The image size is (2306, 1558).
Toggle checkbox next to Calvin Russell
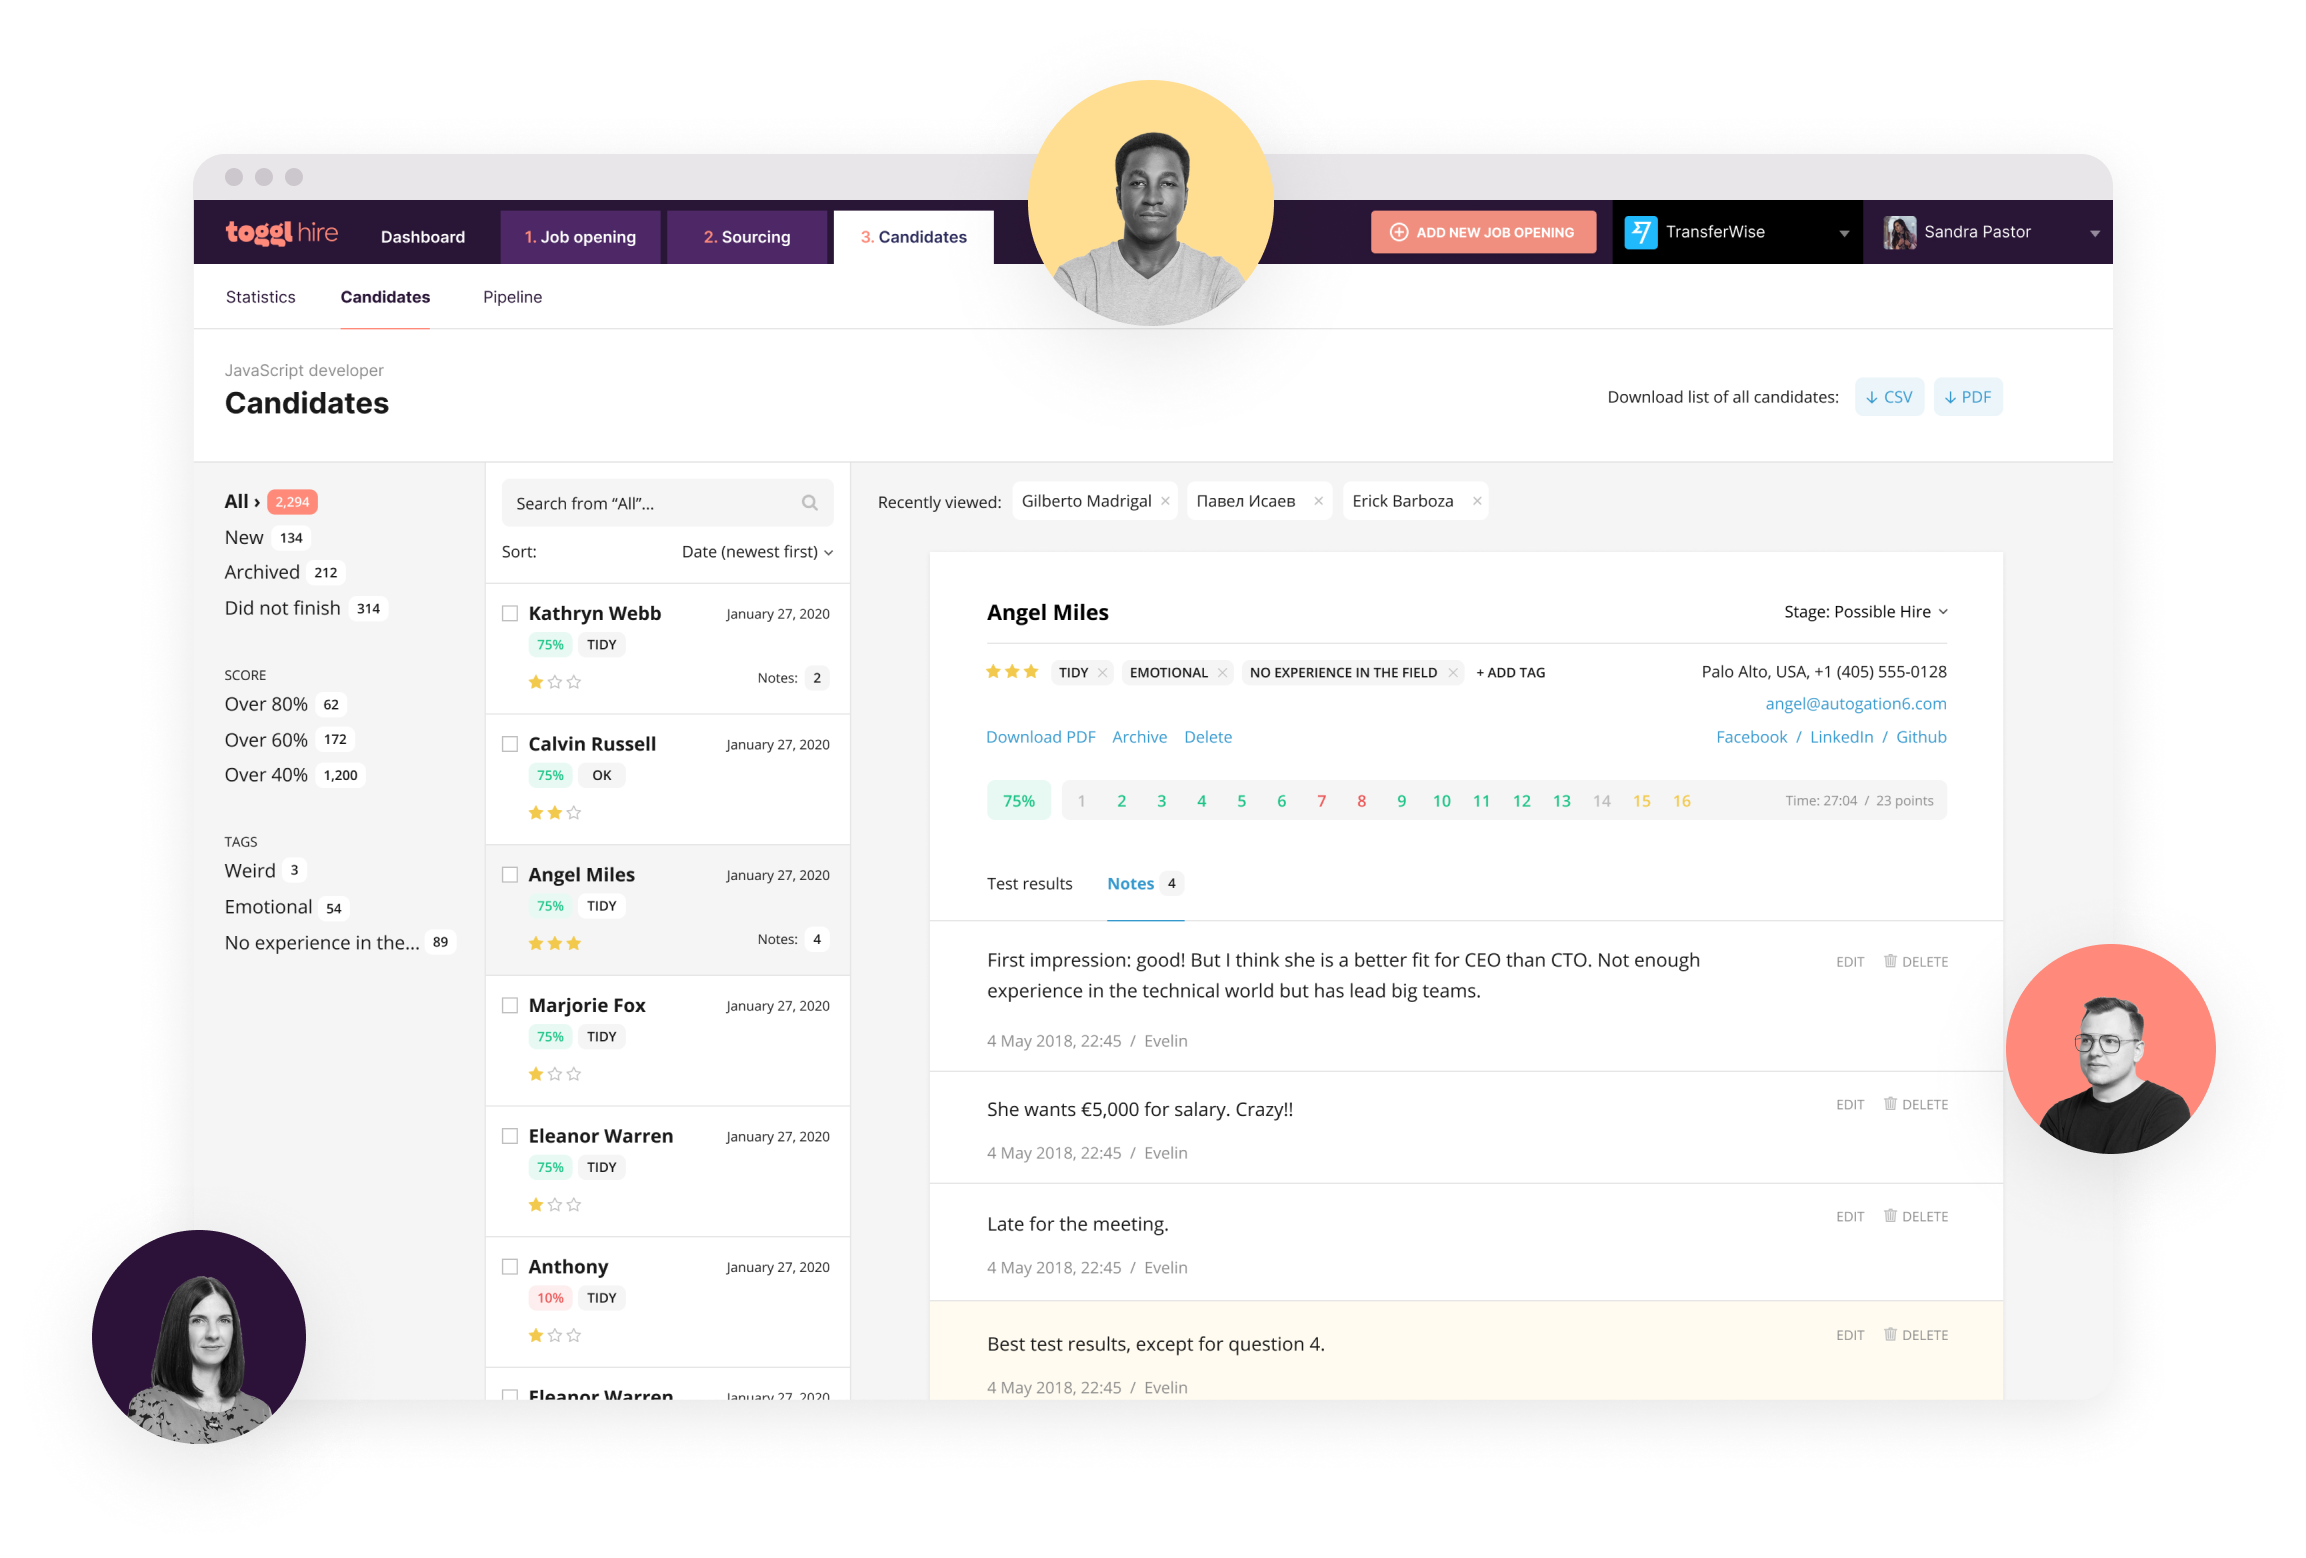click(x=508, y=742)
